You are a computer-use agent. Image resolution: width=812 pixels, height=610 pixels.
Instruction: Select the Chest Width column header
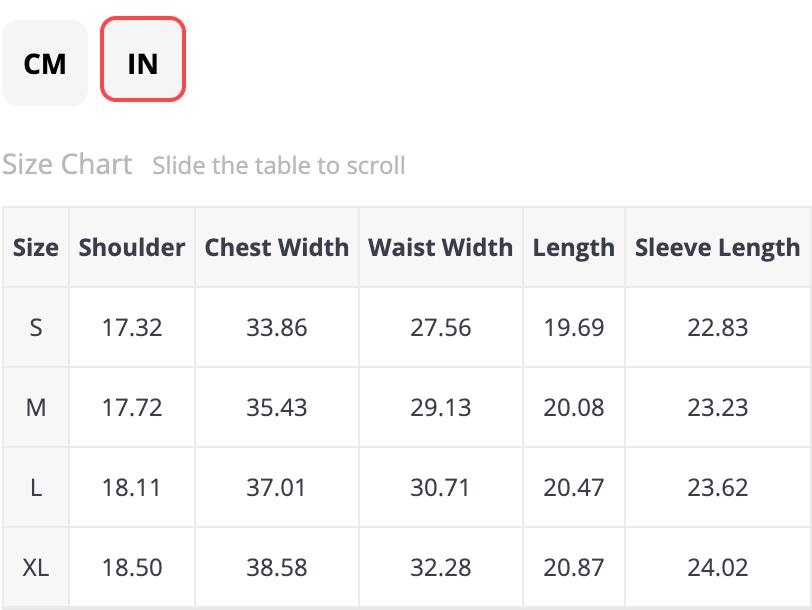click(x=277, y=247)
